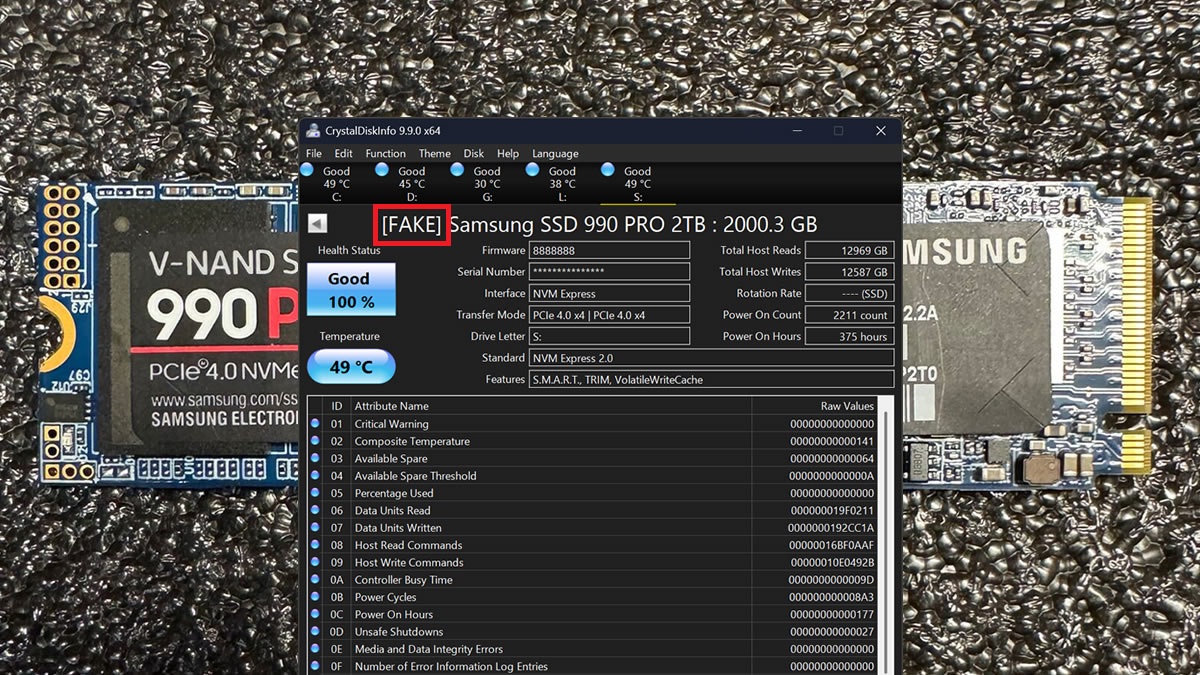The image size is (1200, 675).
Task: Click the Standard field NVM Express 2.0
Action: click(711, 358)
